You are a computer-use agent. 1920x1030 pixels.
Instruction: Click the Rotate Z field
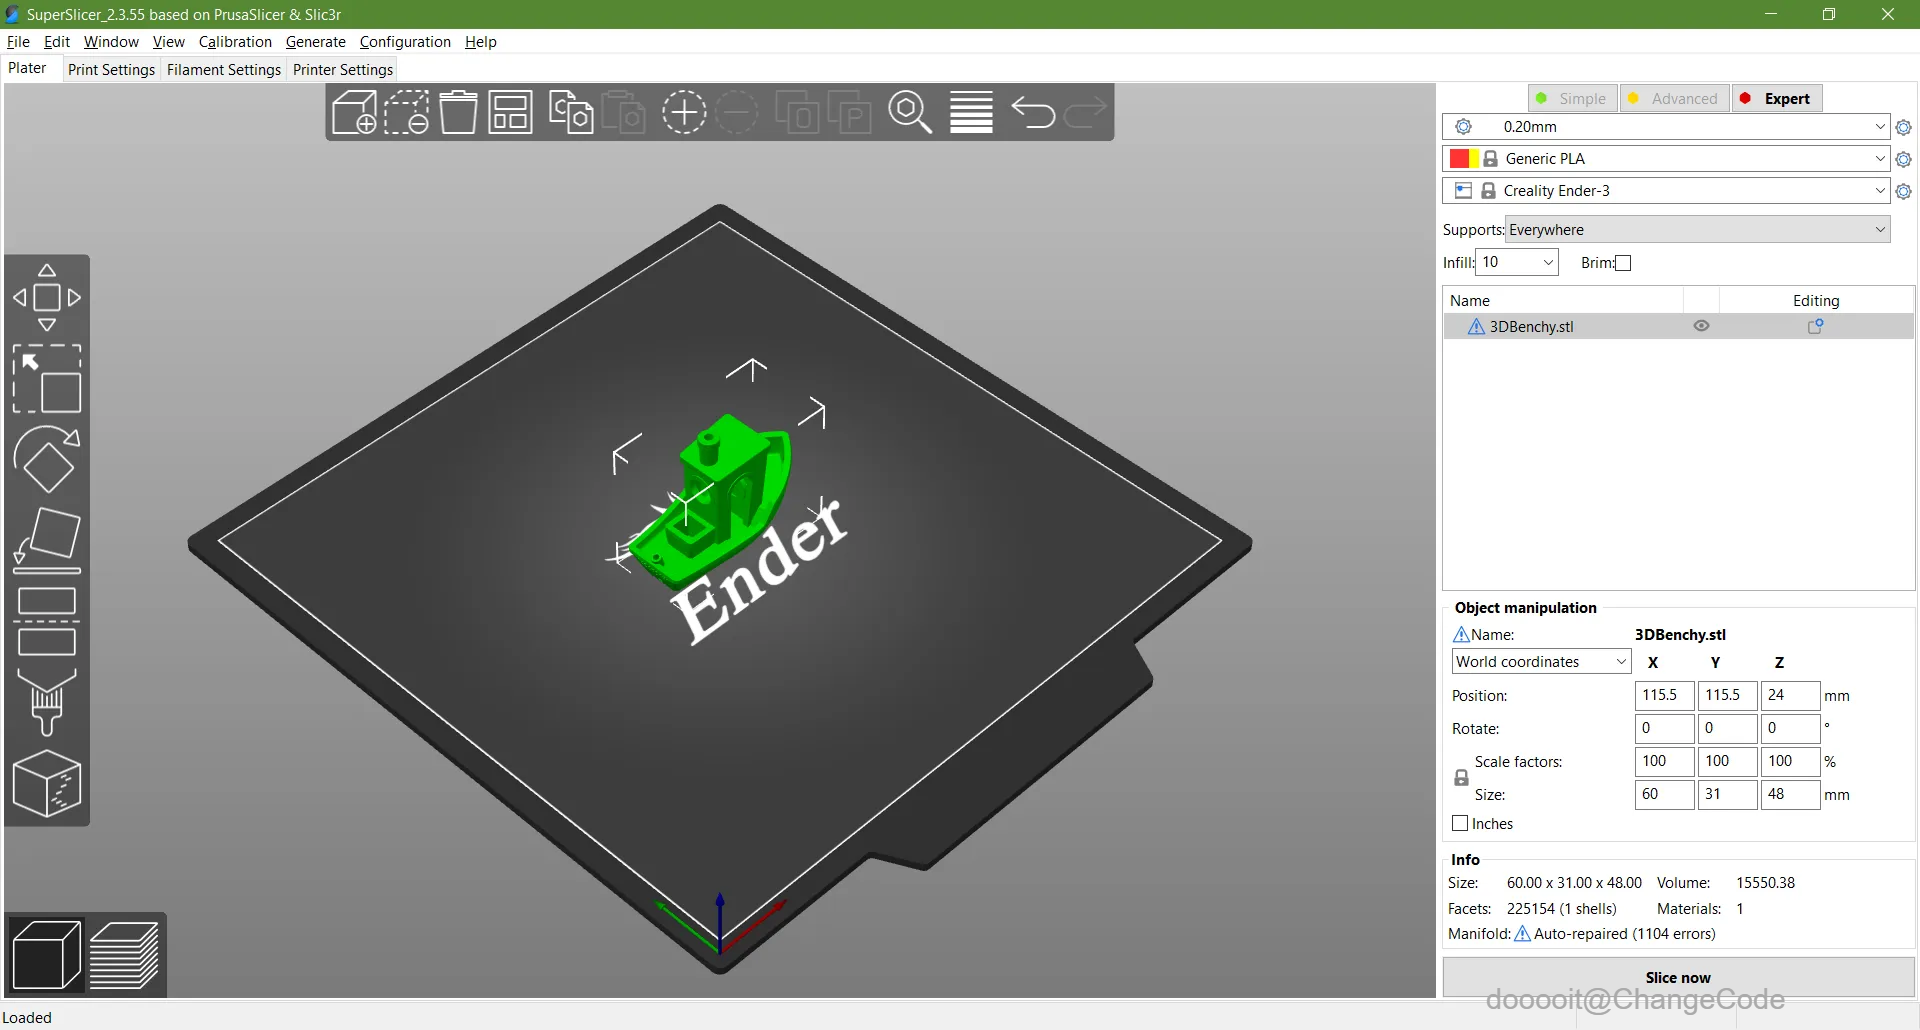click(x=1790, y=728)
